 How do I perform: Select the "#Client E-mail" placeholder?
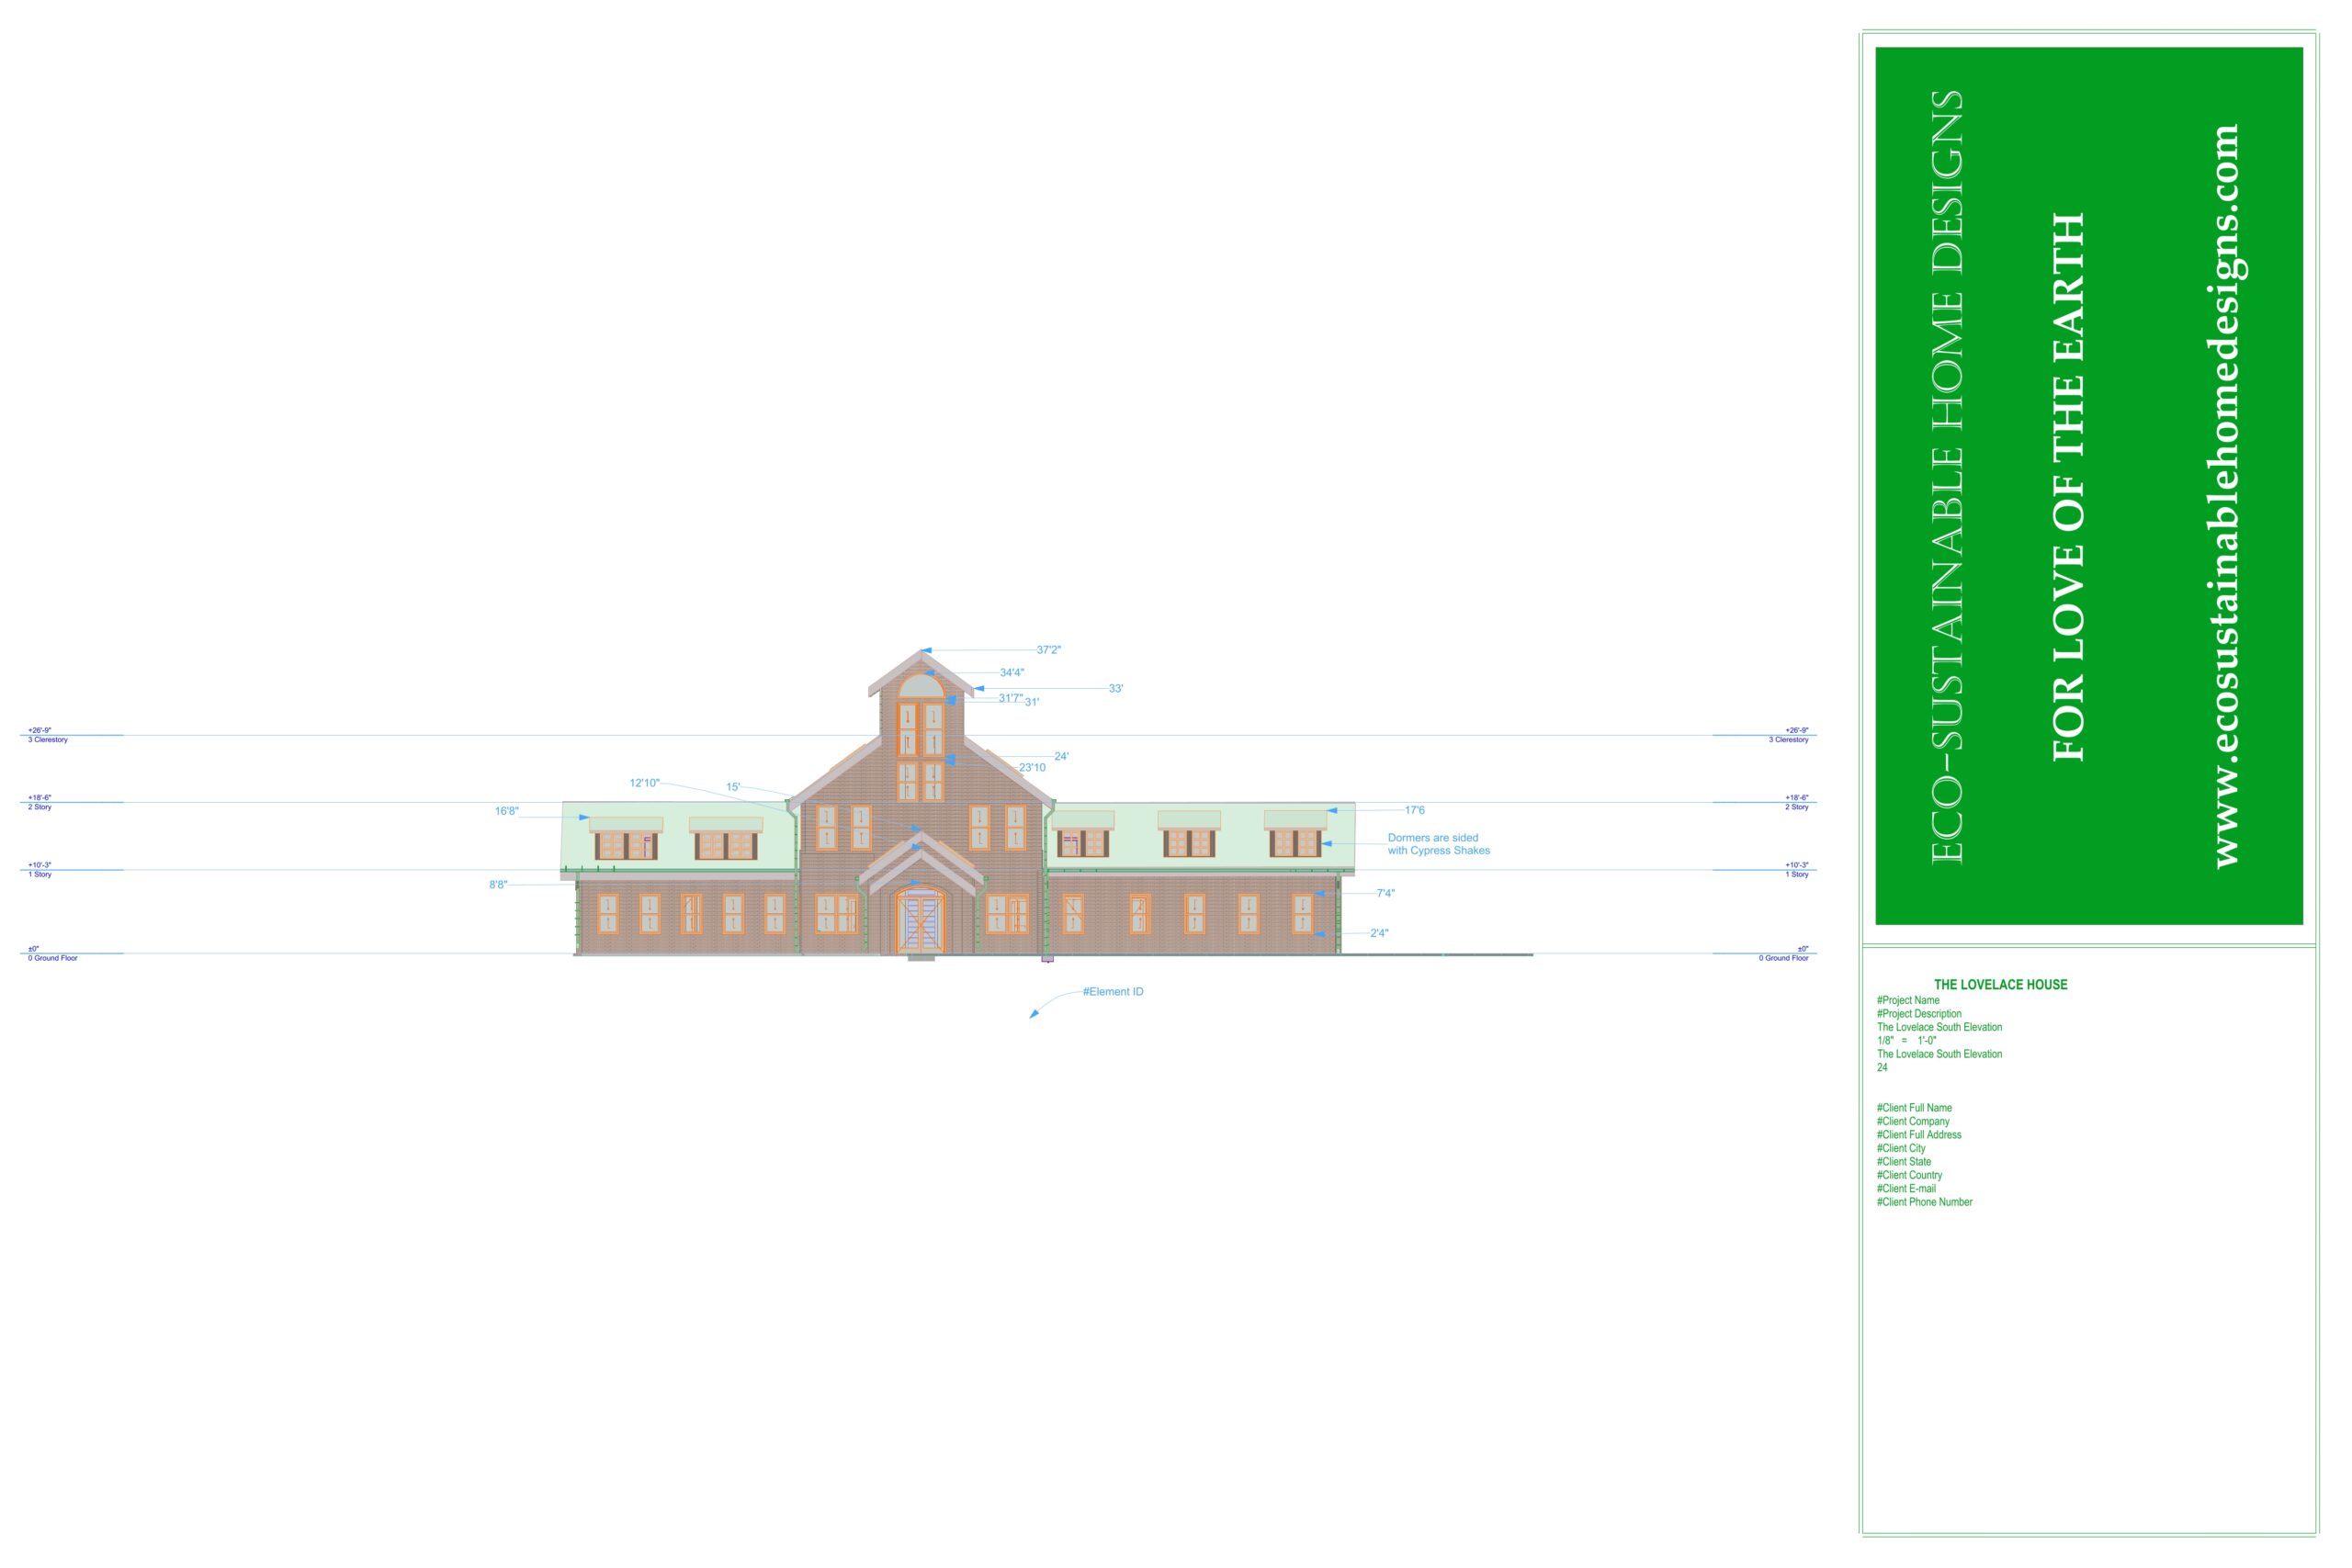click(x=1906, y=1189)
